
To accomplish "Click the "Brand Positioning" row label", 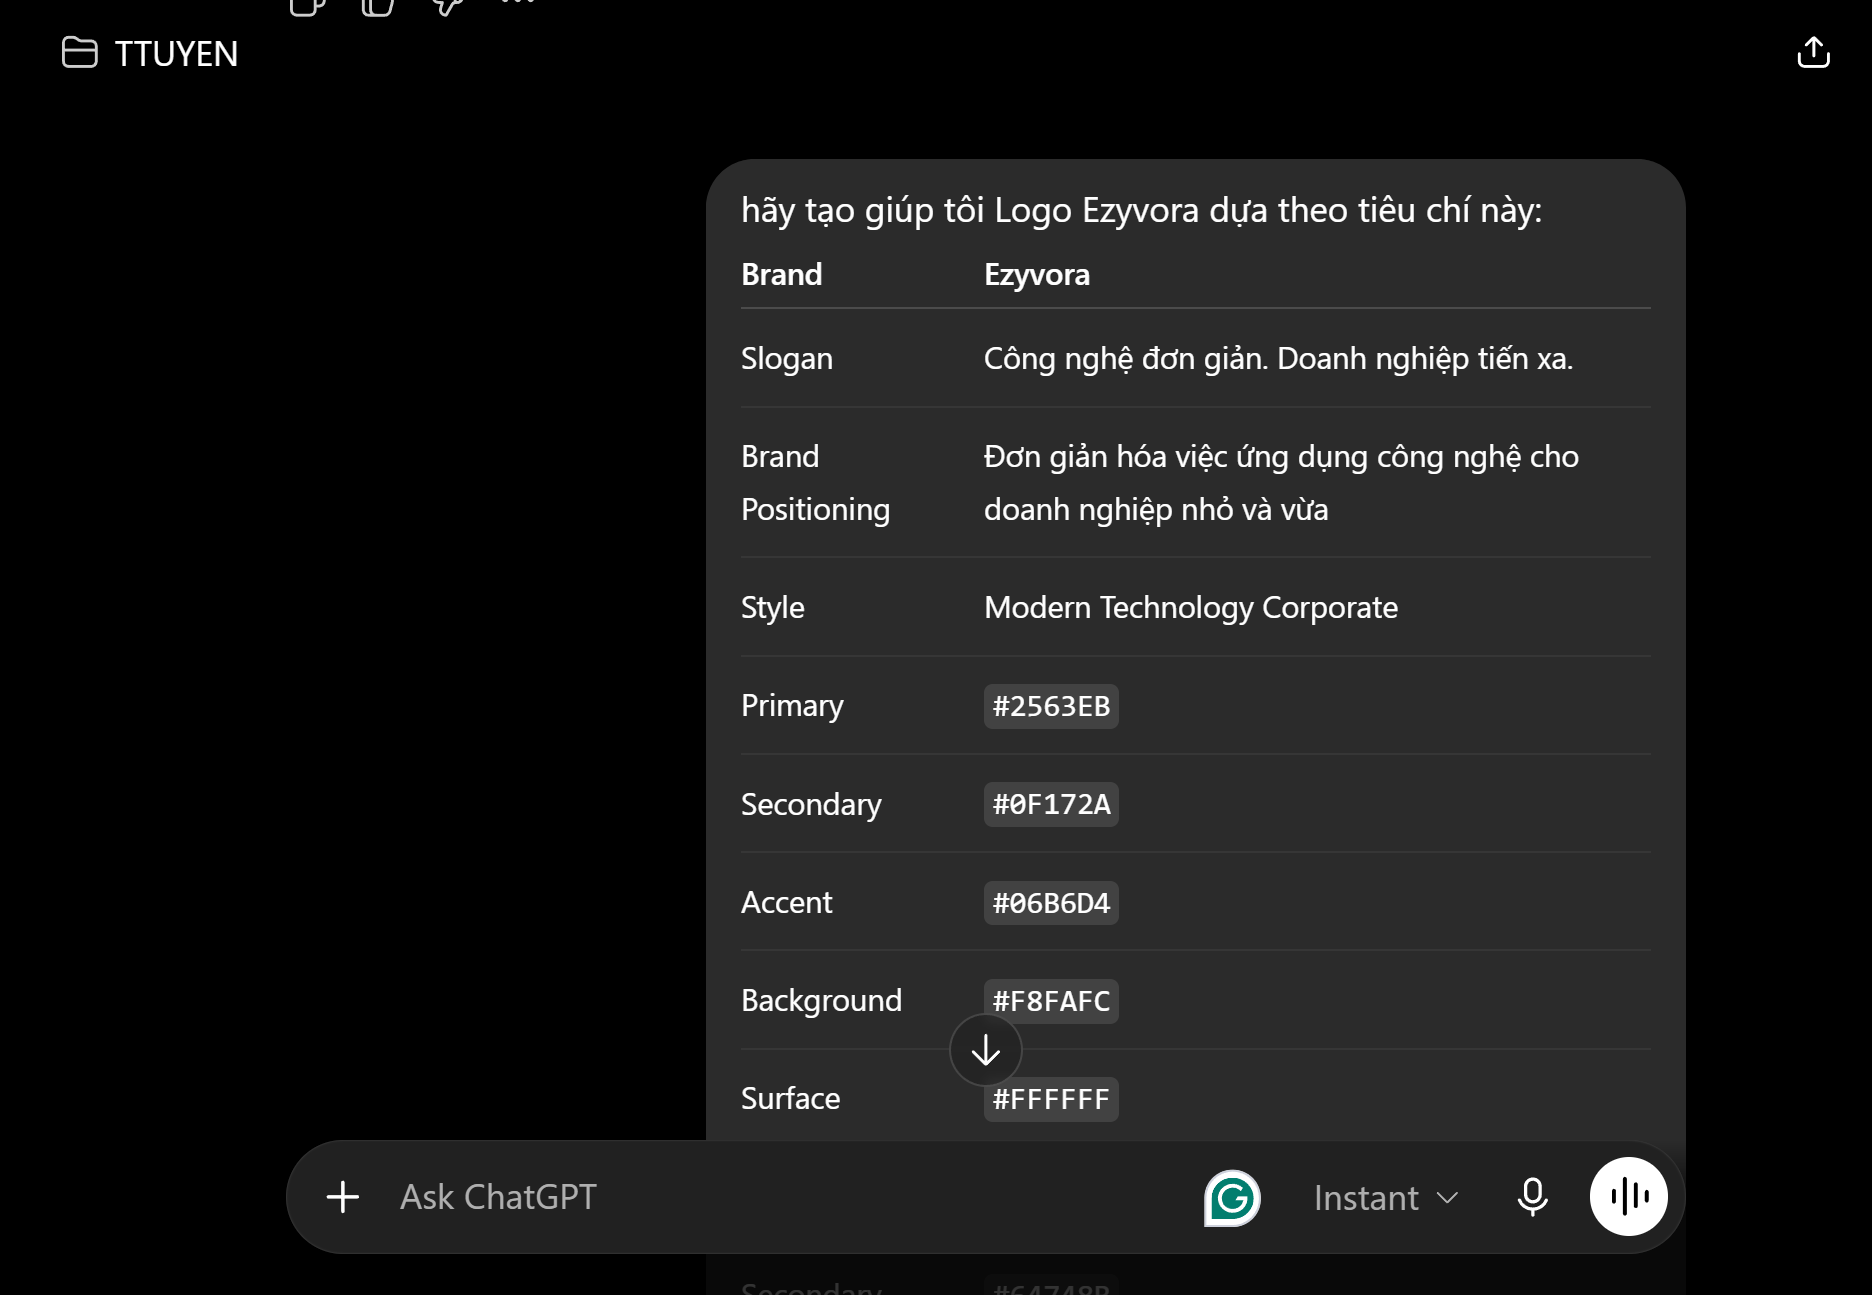I will [x=815, y=483].
